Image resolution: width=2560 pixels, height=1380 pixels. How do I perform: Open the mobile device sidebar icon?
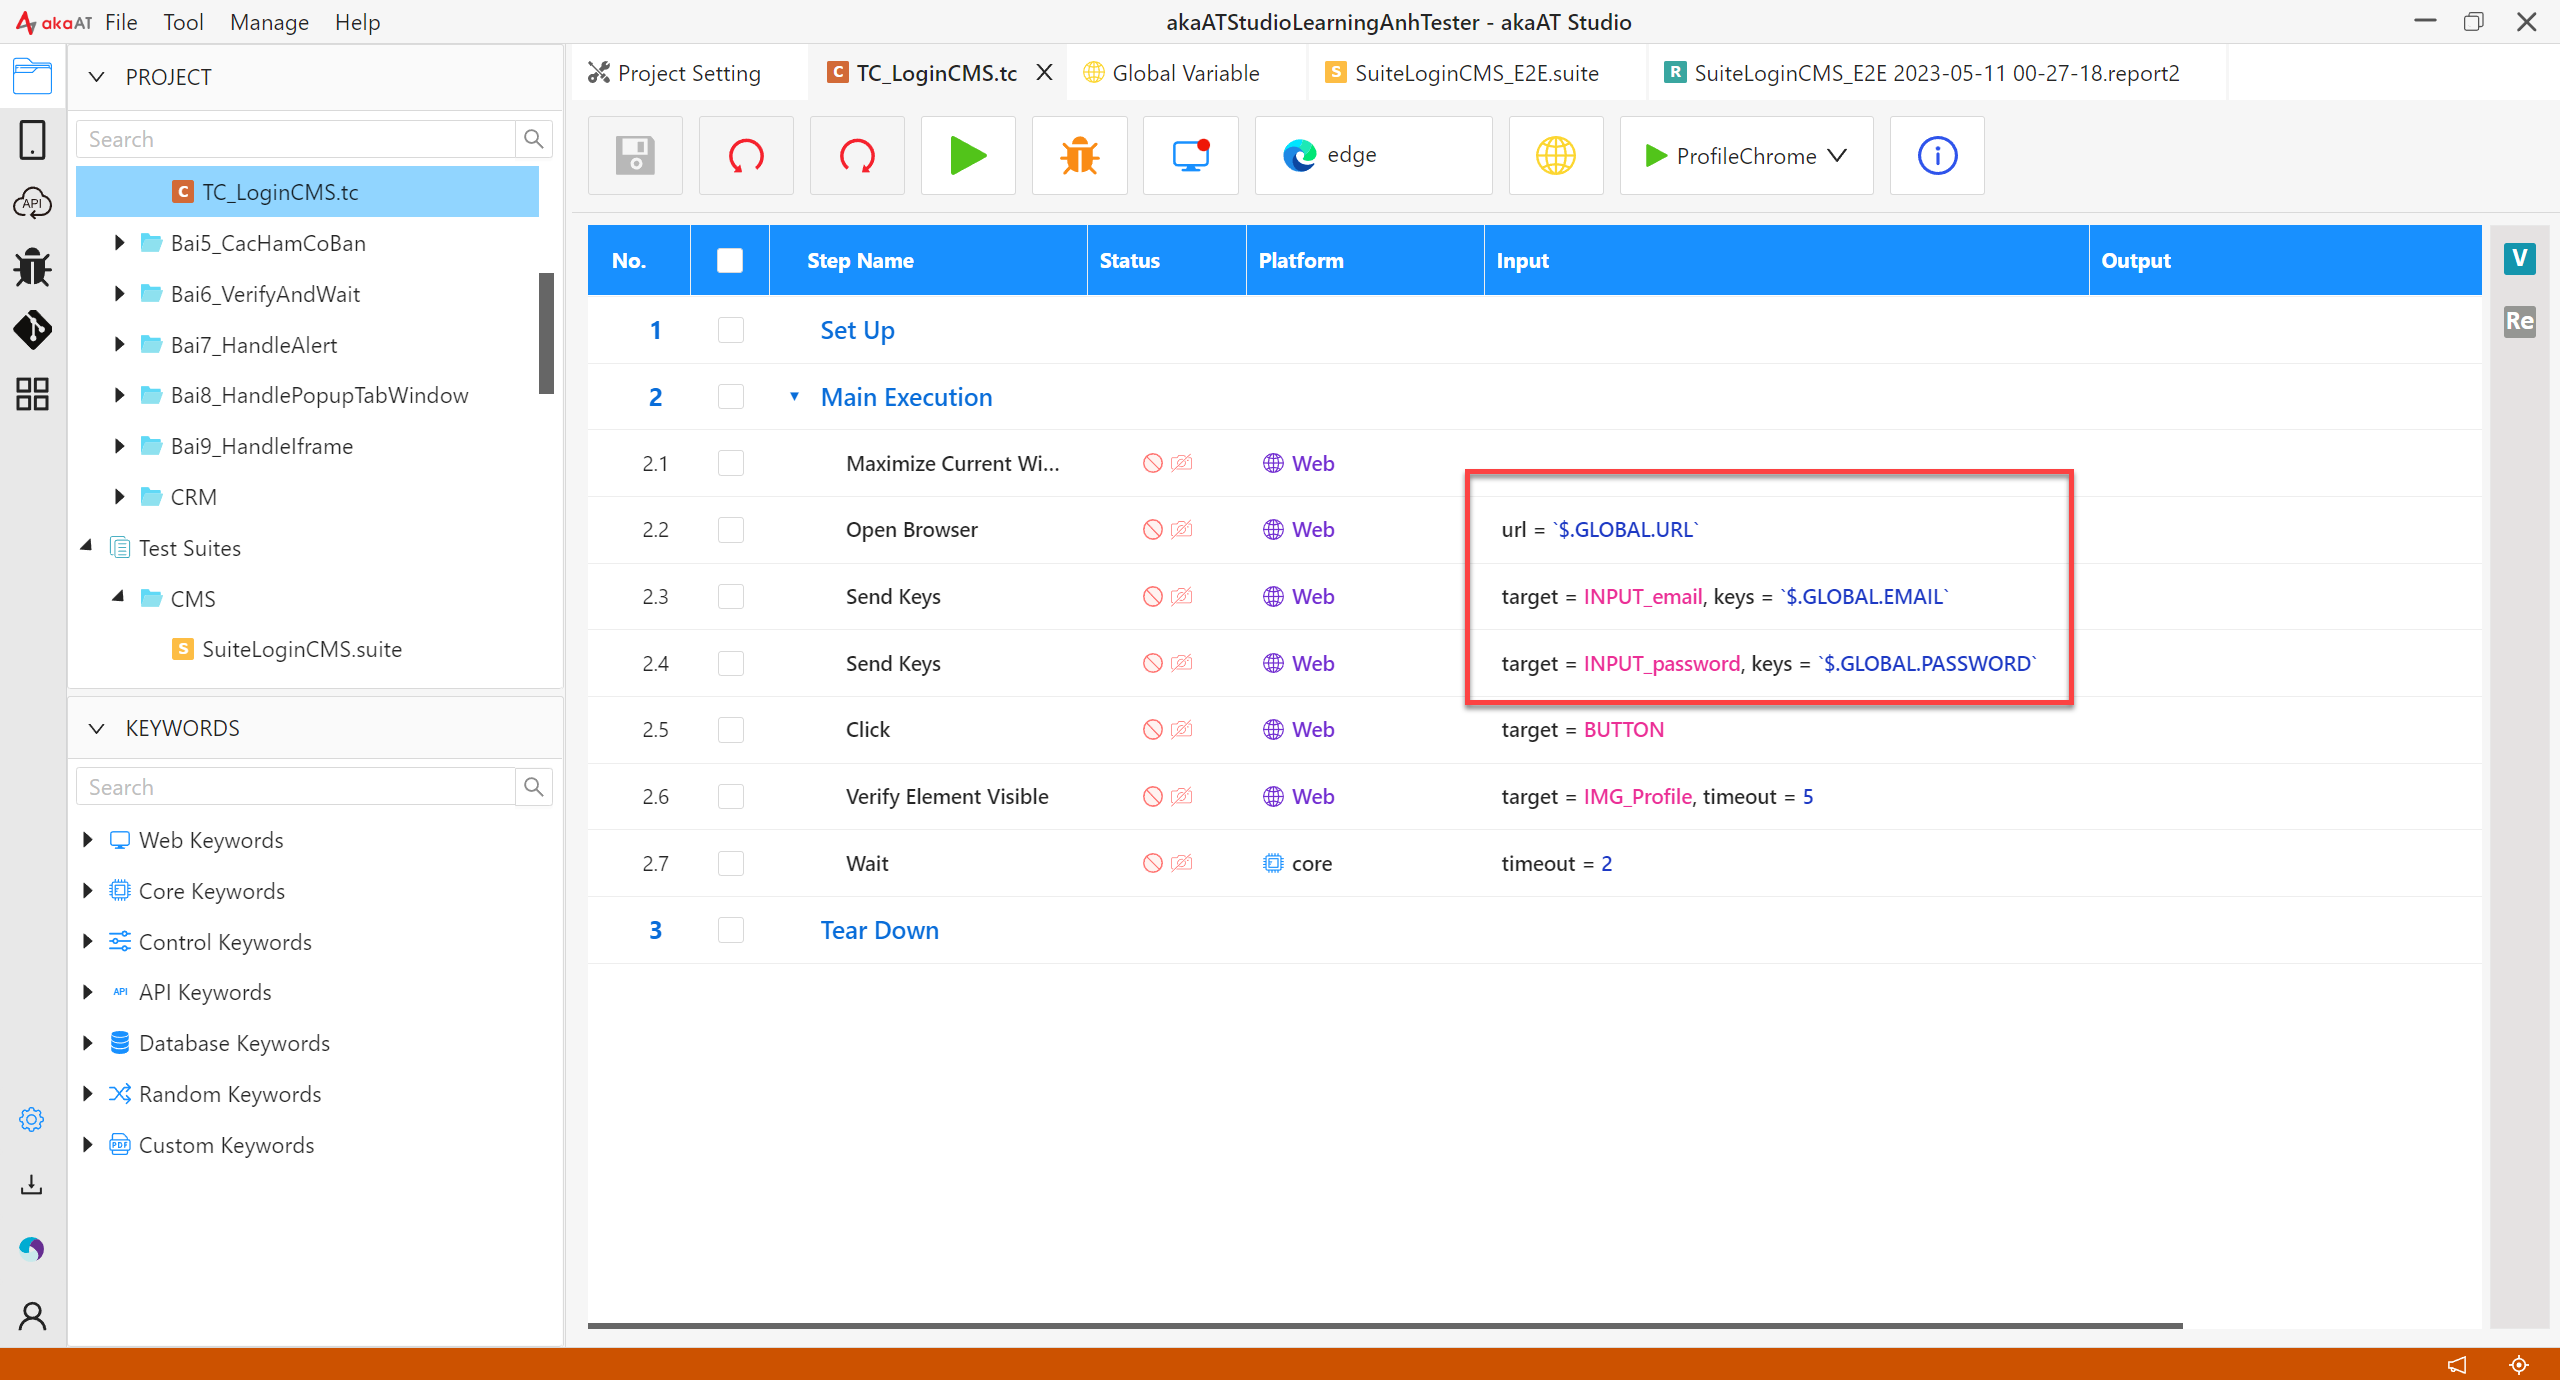click(32, 140)
